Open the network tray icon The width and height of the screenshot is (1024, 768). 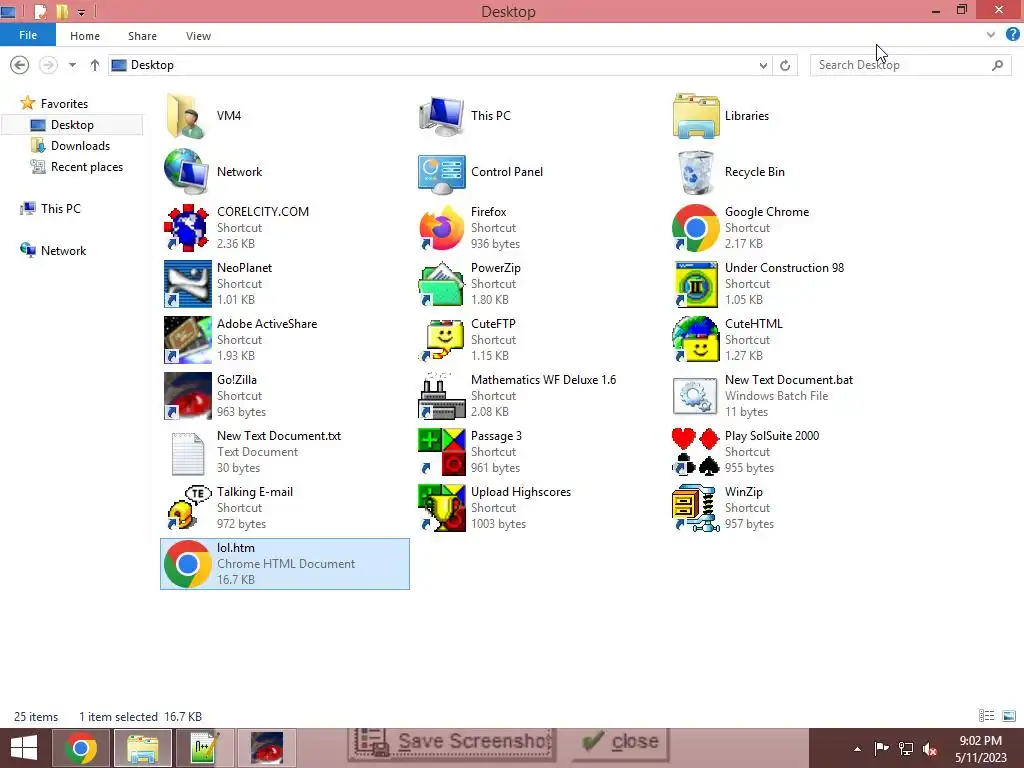click(x=906, y=748)
